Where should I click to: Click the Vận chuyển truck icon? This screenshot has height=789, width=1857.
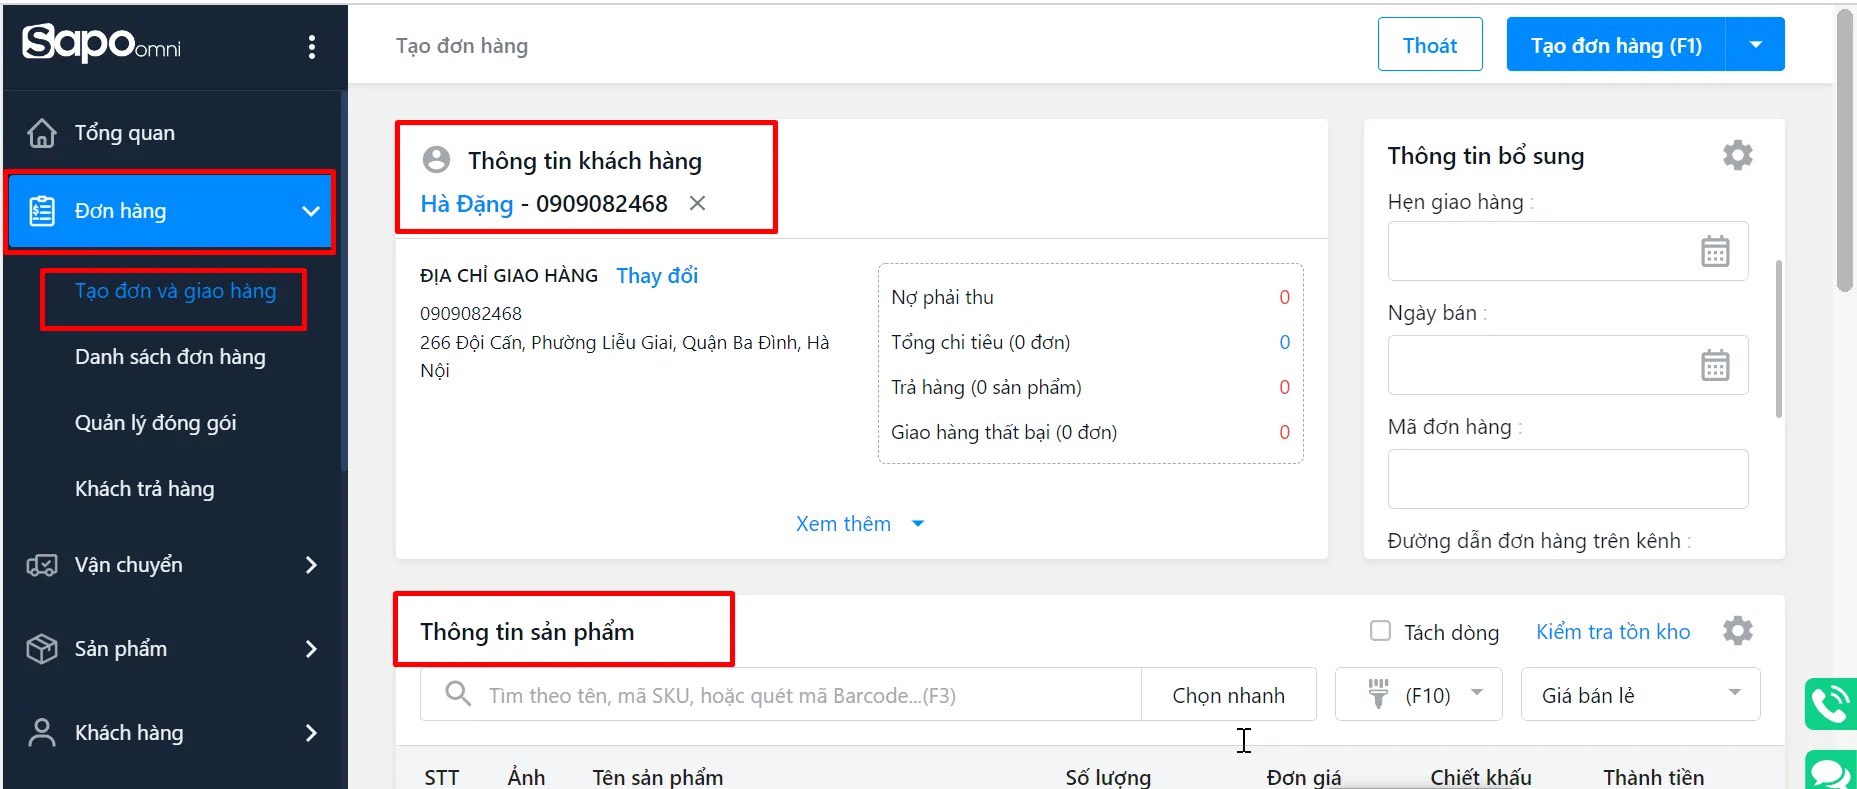(42, 565)
